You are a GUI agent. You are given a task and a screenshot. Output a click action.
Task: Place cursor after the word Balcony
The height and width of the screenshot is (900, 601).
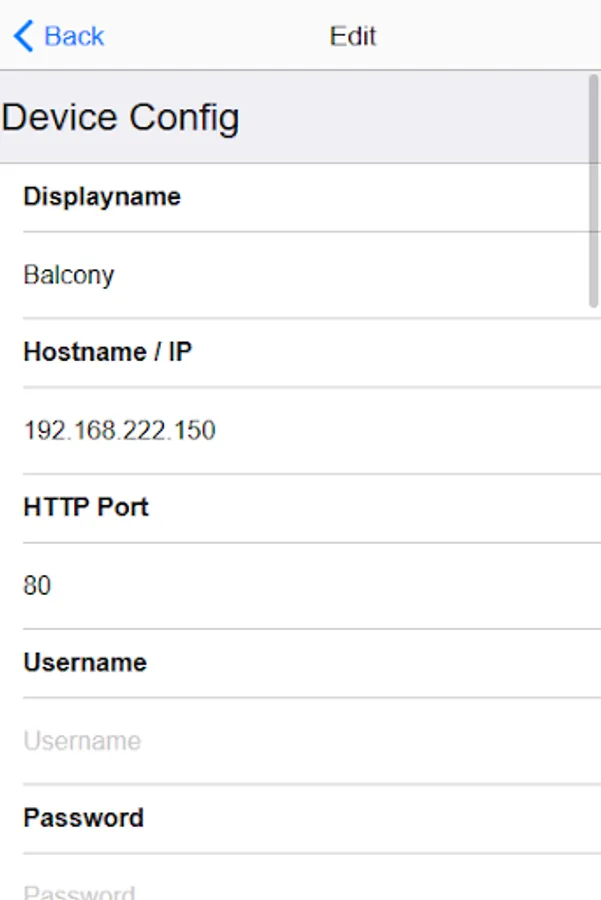116,275
